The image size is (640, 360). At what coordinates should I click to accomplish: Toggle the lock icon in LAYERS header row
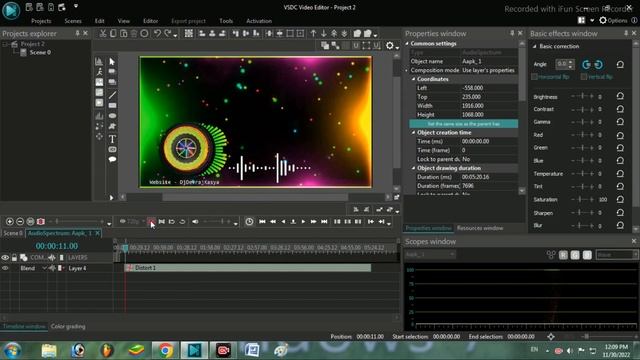pyautogui.click(x=14, y=258)
